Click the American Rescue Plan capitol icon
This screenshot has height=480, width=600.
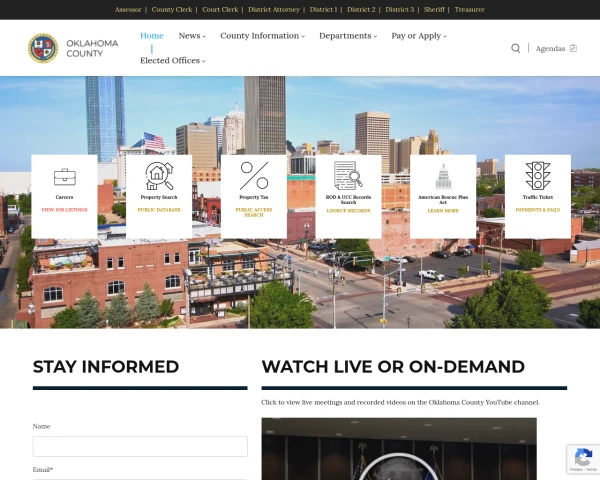click(443, 176)
